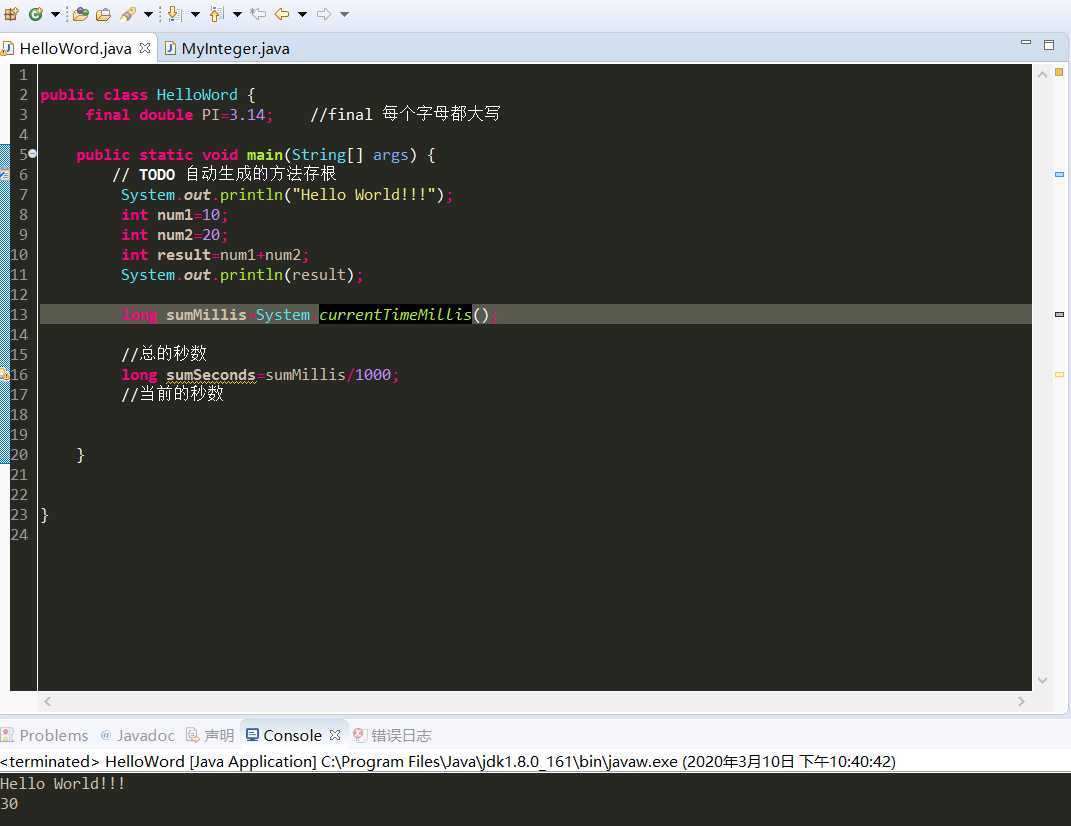Image resolution: width=1071 pixels, height=826 pixels.
Task: Open the Next Annotation dropdown arrow
Action: click(195, 14)
